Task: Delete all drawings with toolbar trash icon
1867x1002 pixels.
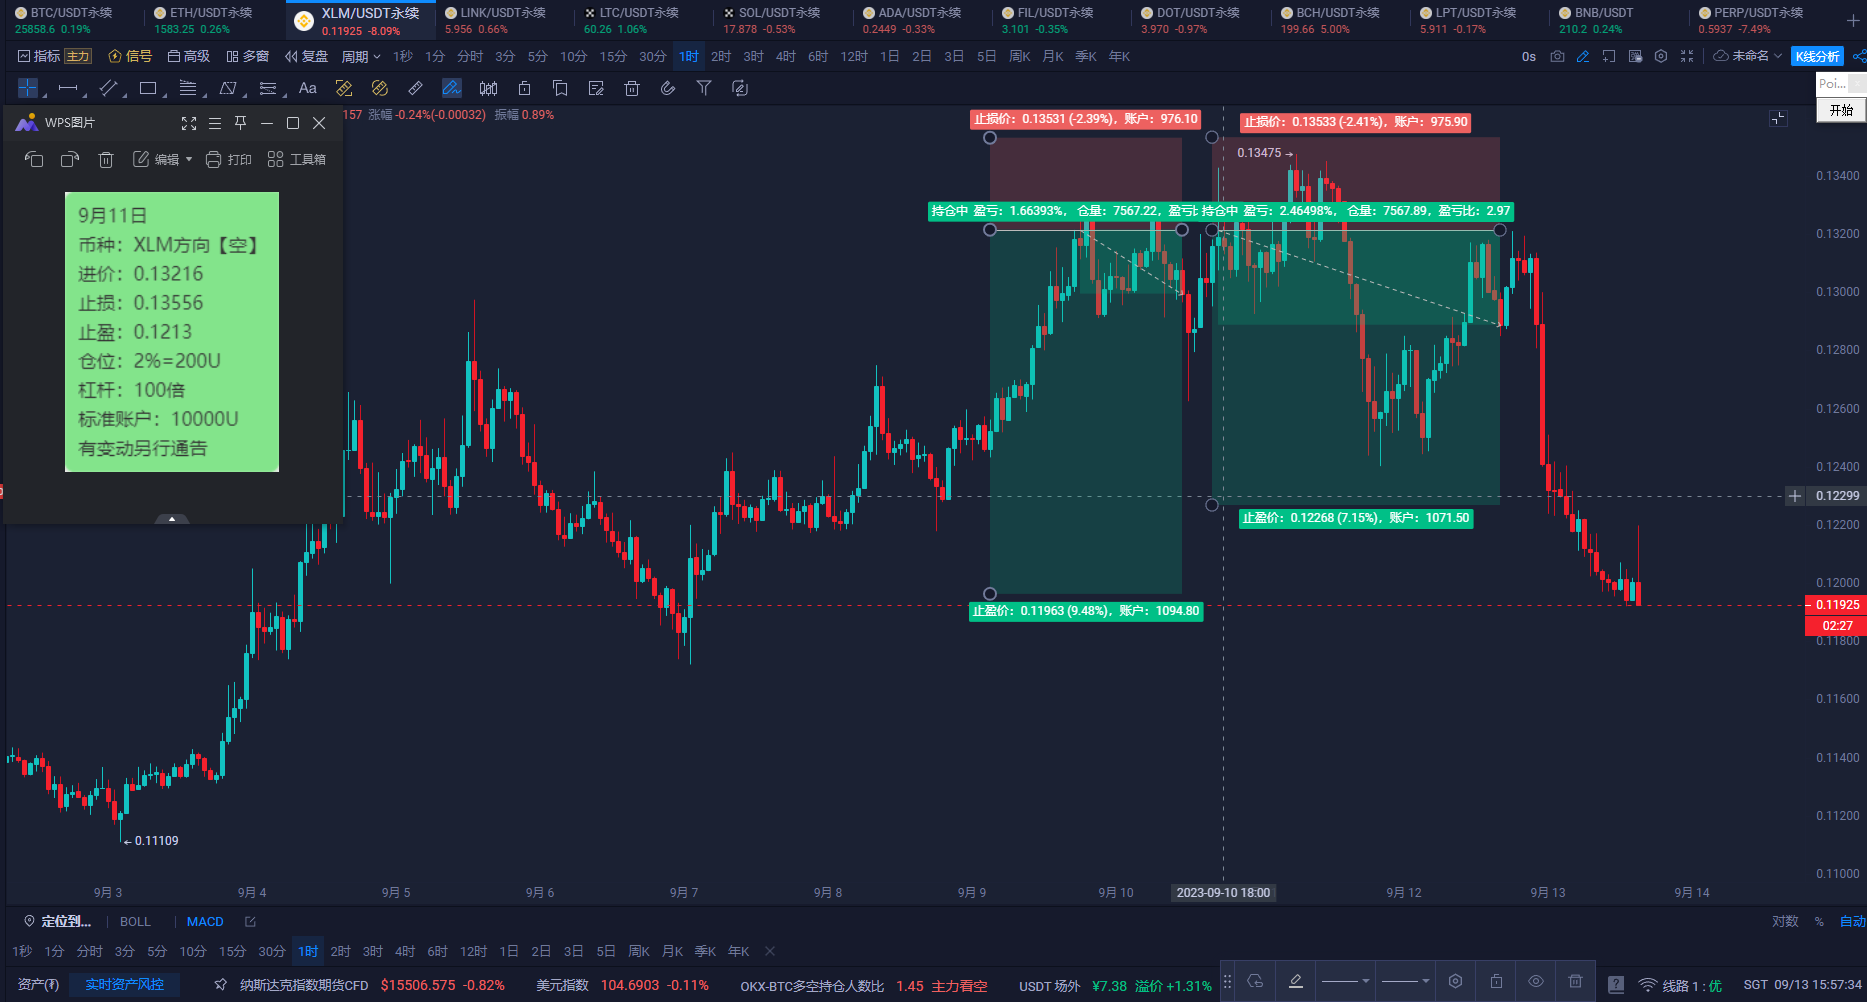Action: click(632, 88)
